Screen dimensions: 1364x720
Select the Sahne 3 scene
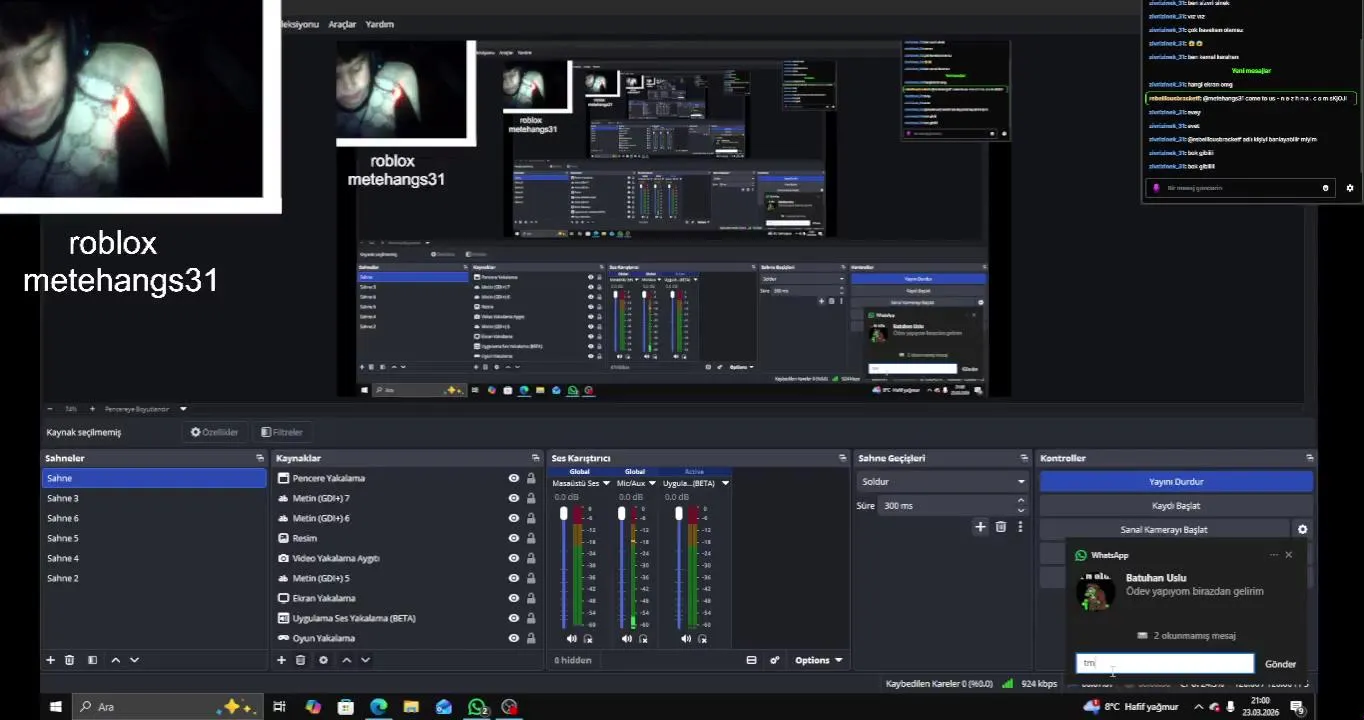pyautogui.click(x=154, y=498)
